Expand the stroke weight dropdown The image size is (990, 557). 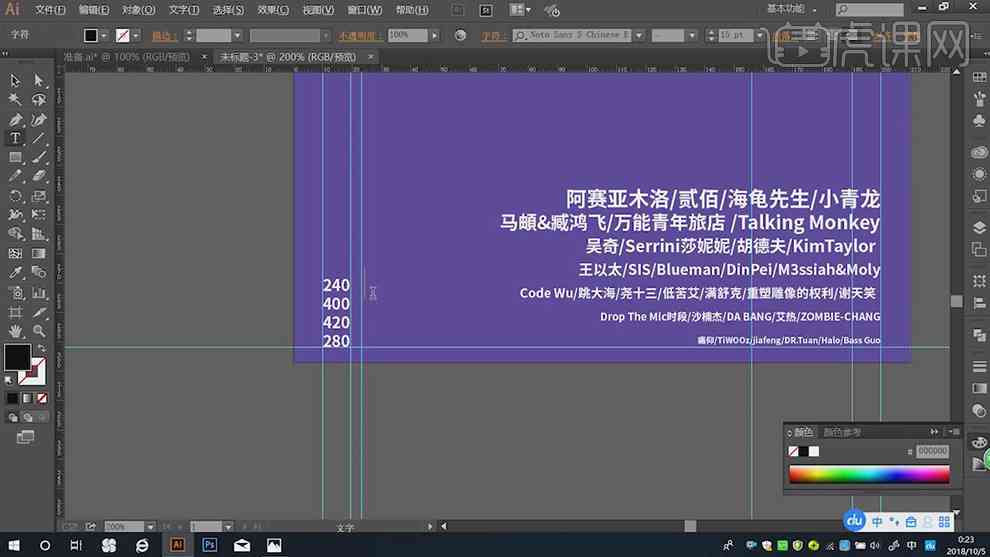click(237, 35)
